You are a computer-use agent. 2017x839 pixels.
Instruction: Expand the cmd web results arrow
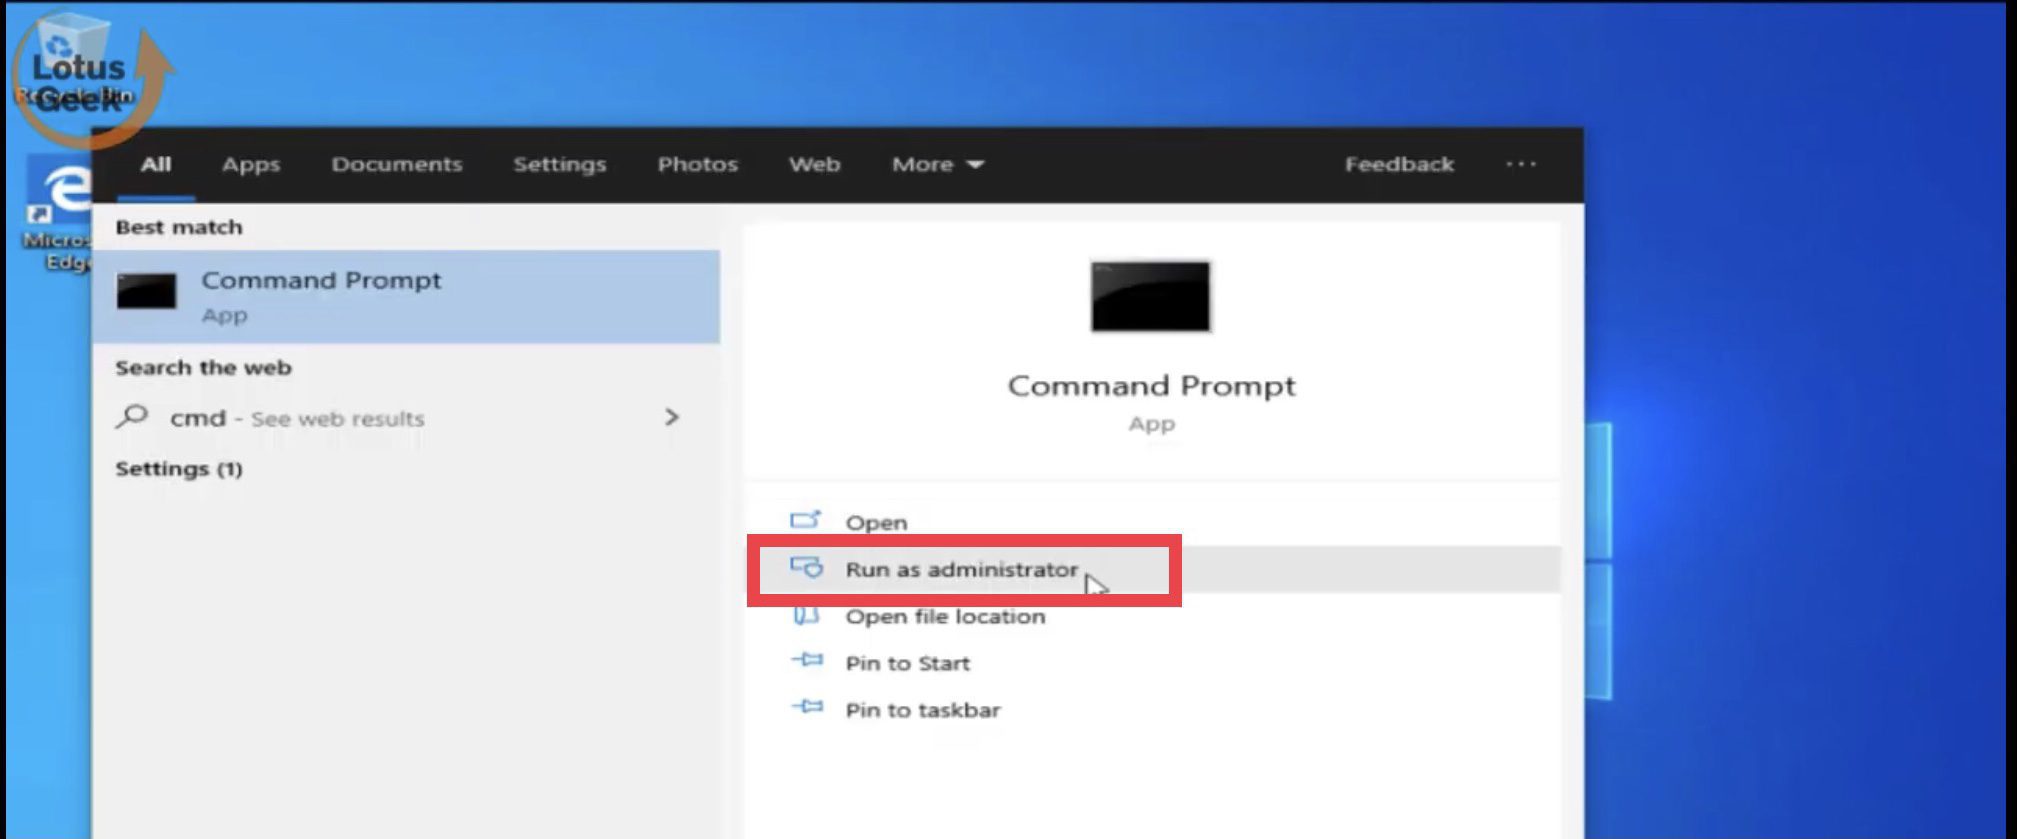point(672,417)
